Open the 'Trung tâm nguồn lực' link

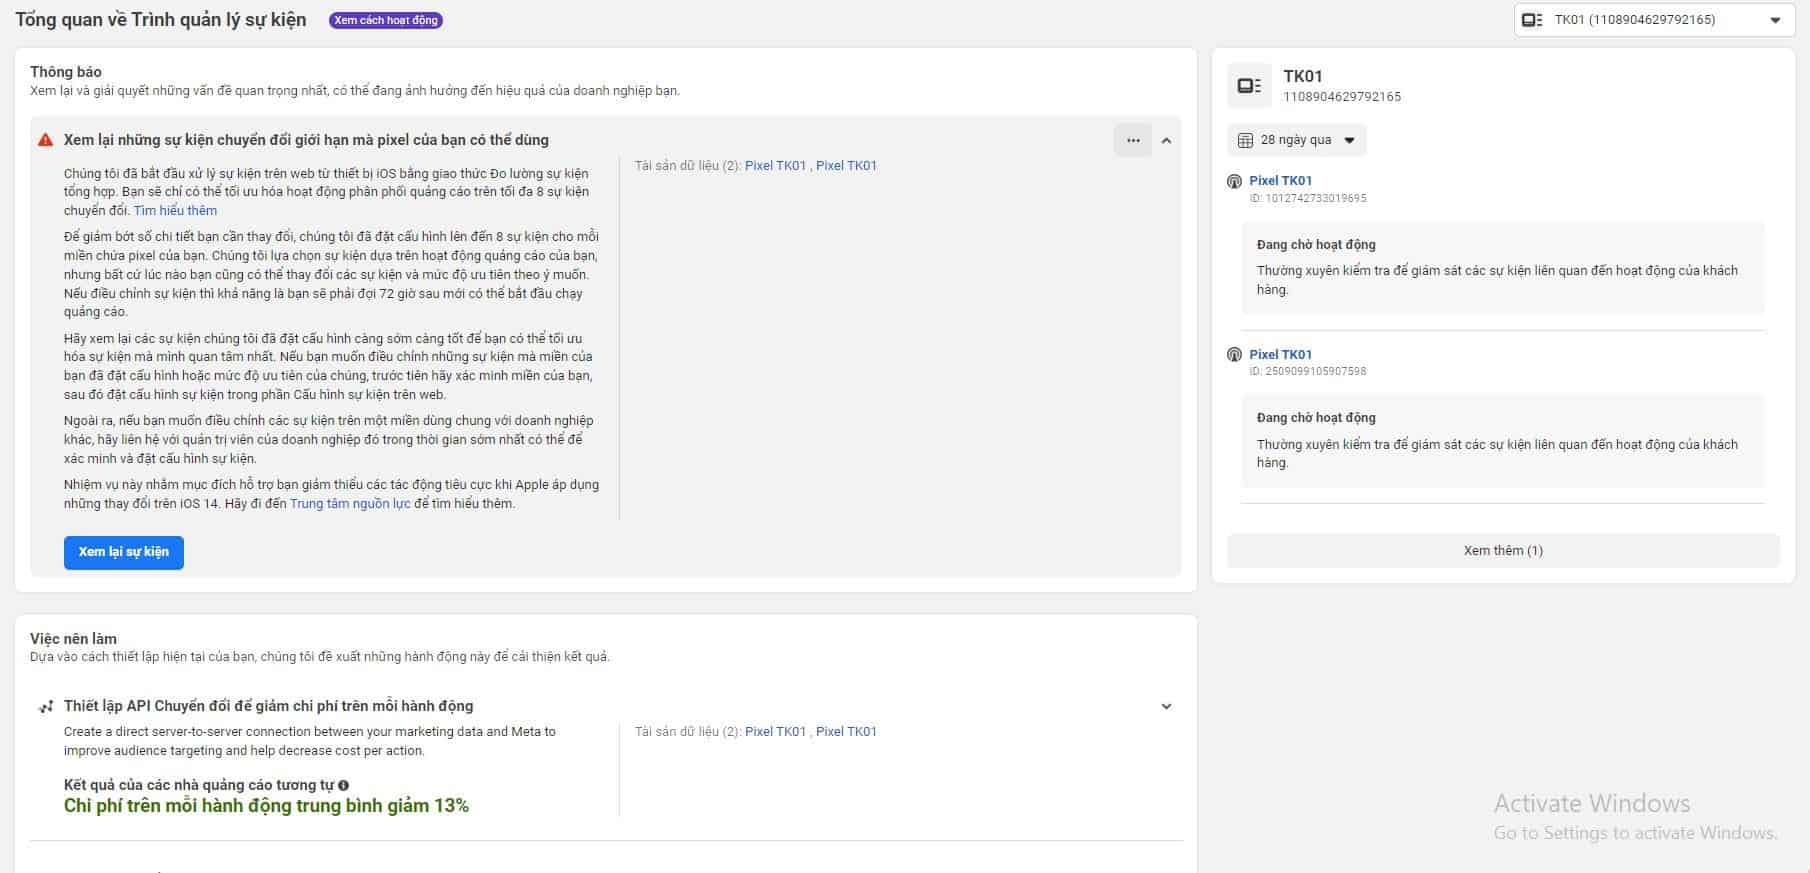[350, 504]
